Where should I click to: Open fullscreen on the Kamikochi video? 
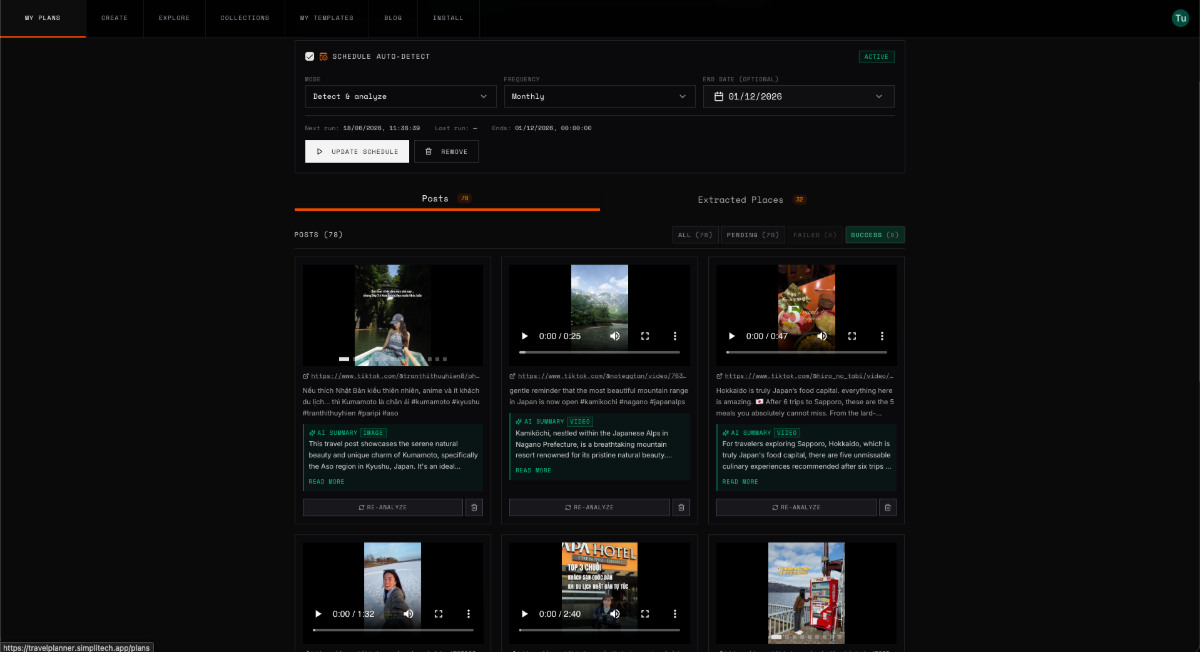point(645,336)
